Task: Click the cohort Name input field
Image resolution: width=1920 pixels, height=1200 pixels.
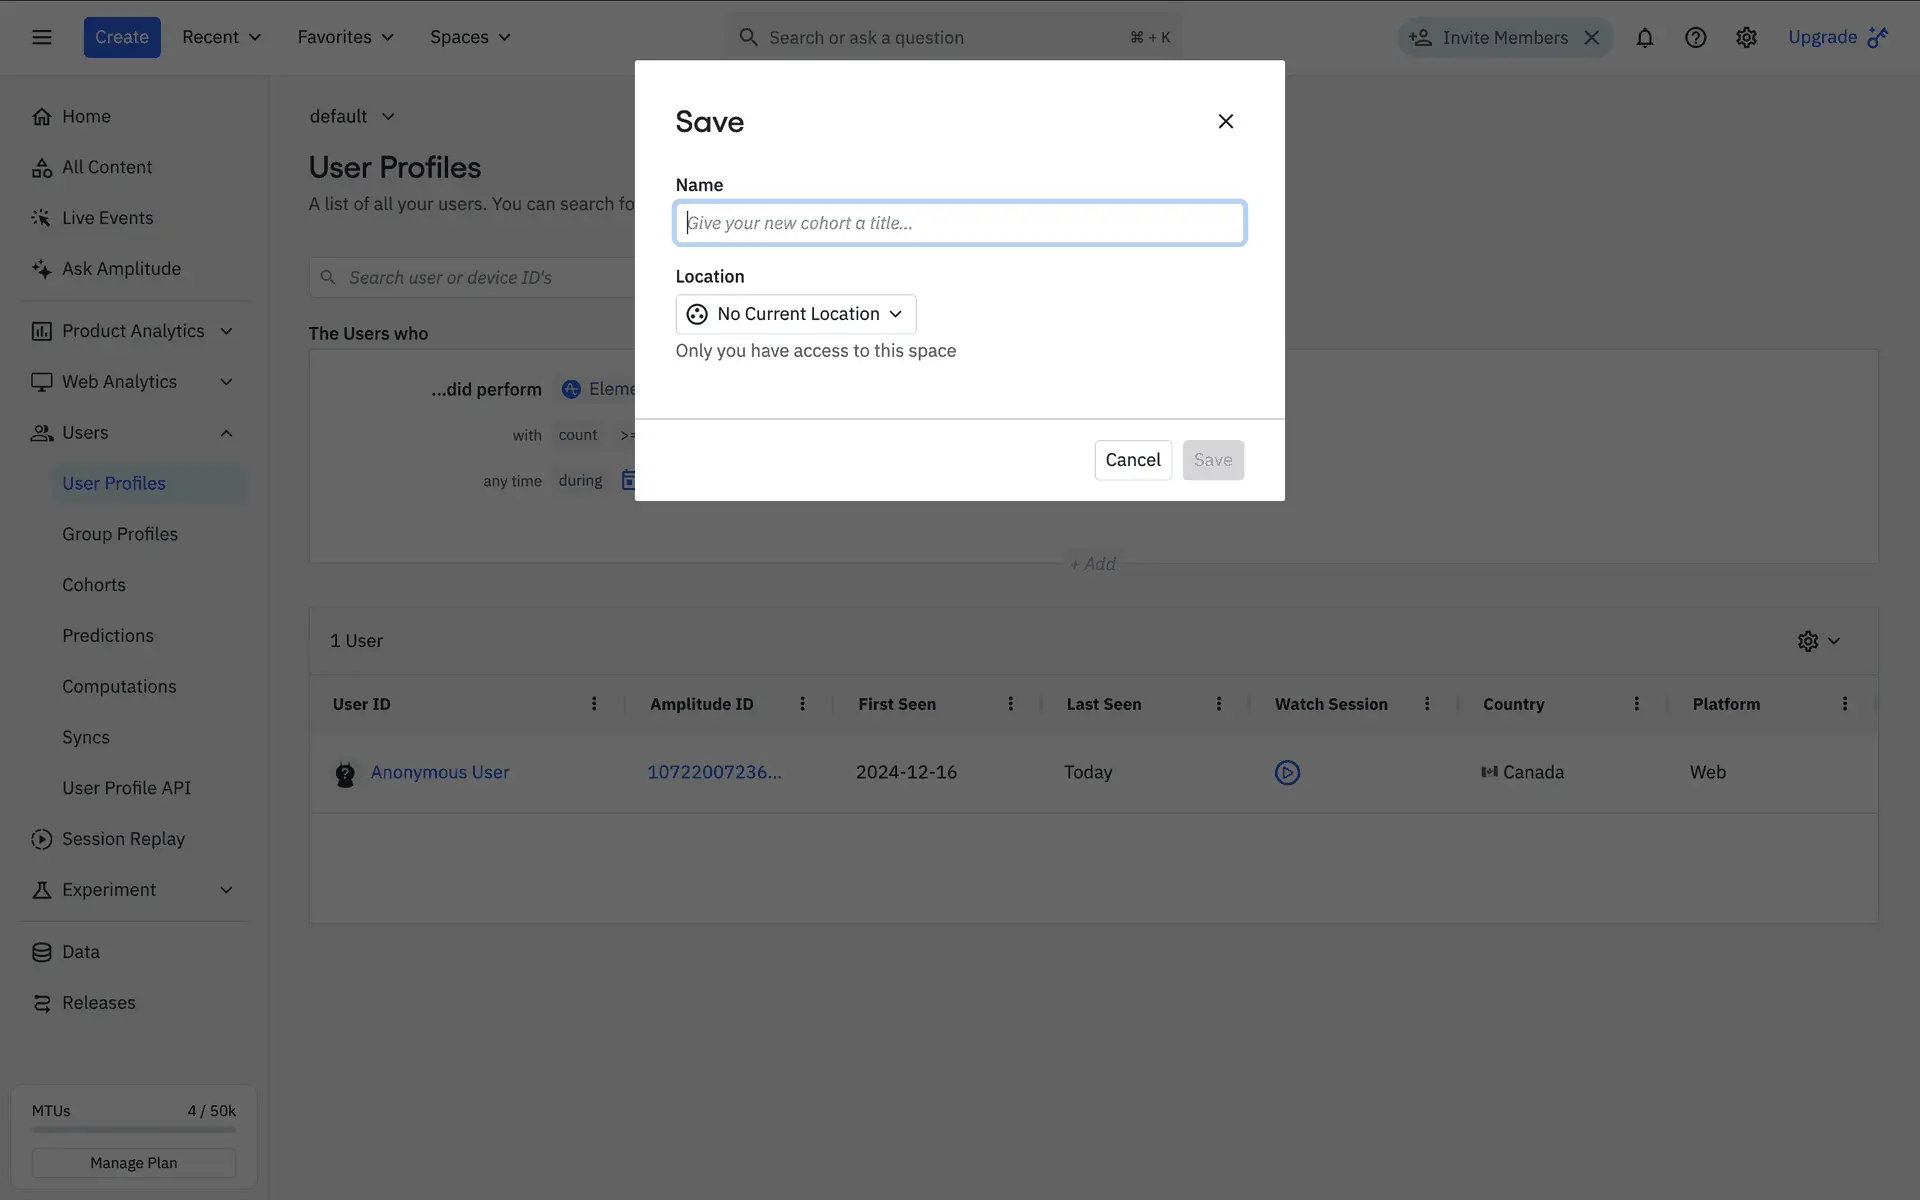Action: (959, 223)
